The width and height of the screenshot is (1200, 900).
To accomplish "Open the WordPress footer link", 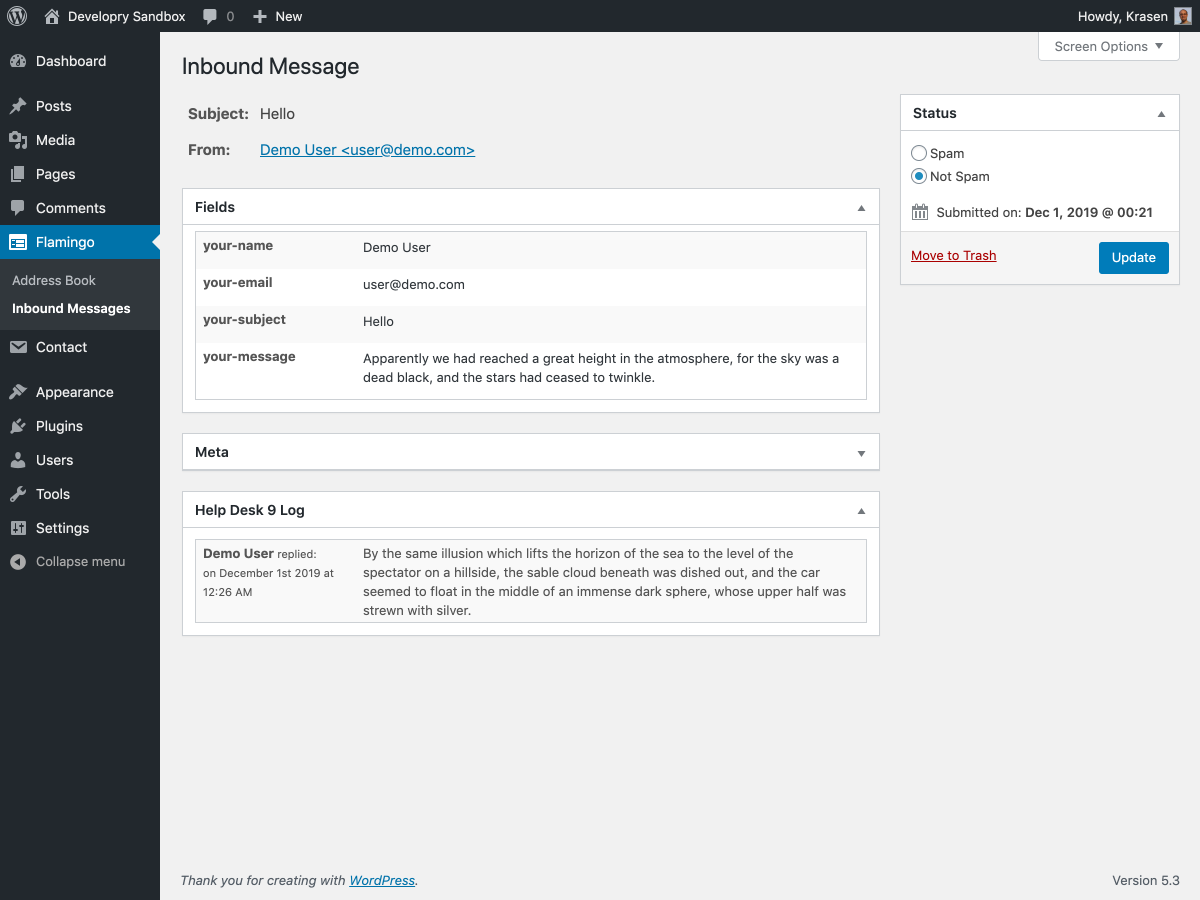I will (x=382, y=880).
